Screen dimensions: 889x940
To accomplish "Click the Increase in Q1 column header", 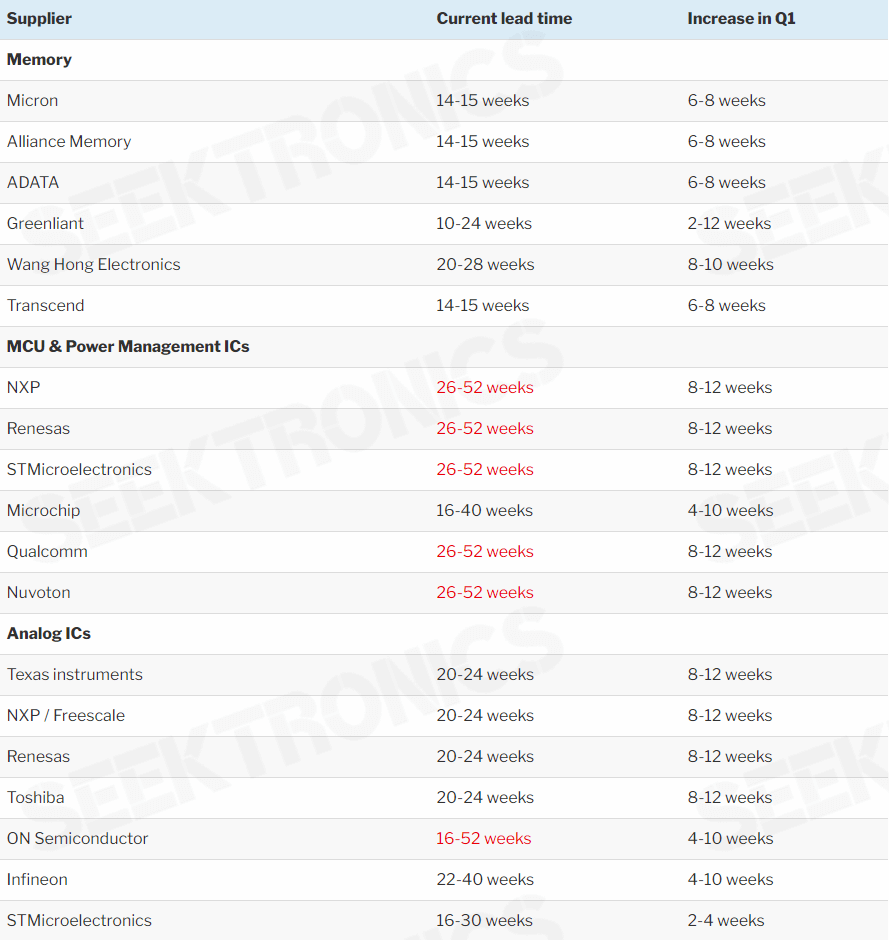I will (x=742, y=19).
